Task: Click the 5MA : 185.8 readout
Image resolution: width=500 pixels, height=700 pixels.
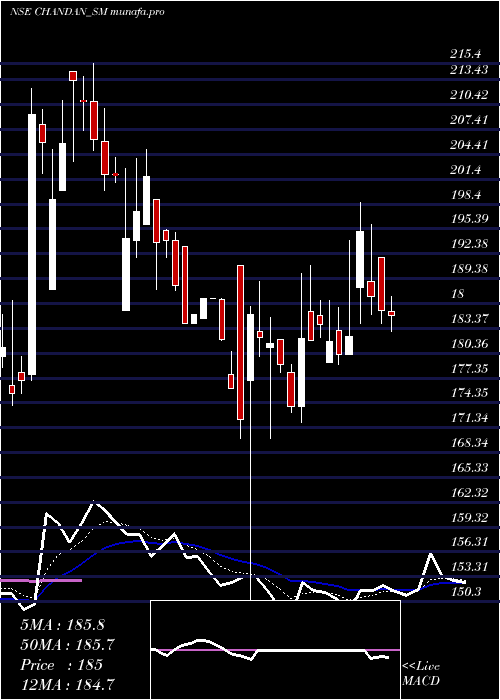Action: point(62,625)
